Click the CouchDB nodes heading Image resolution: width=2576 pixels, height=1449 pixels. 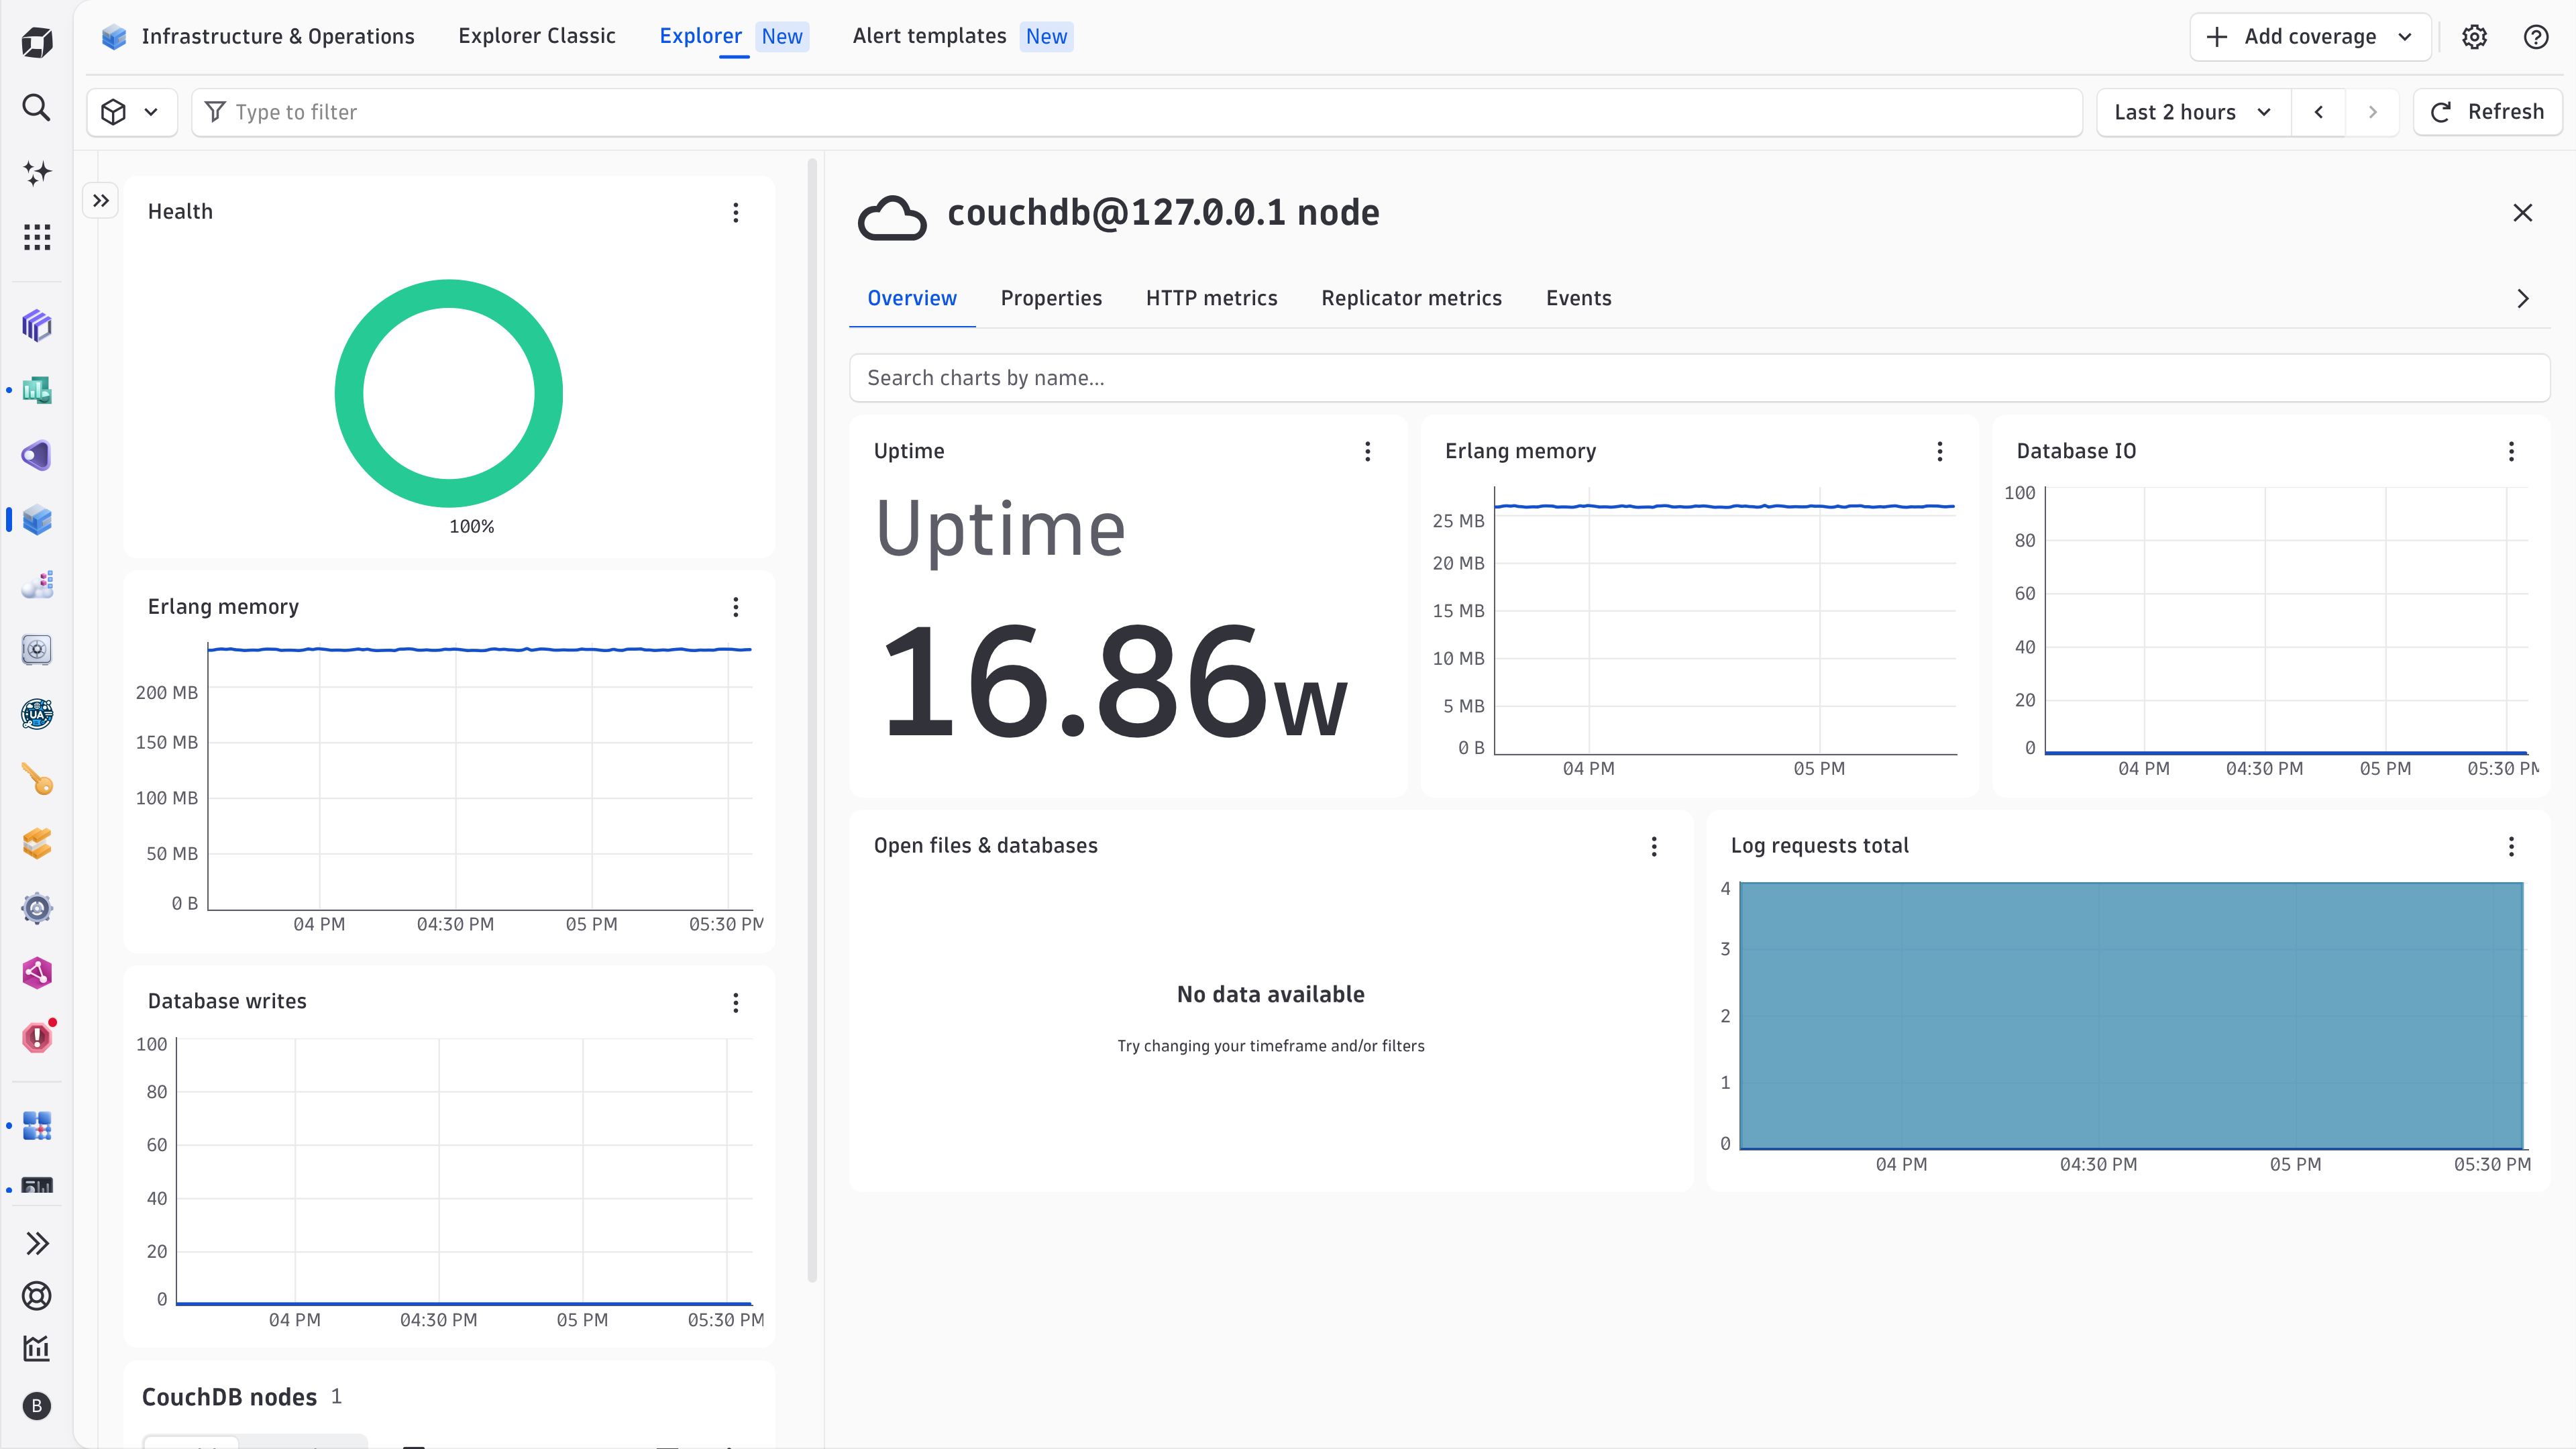pos(229,1397)
